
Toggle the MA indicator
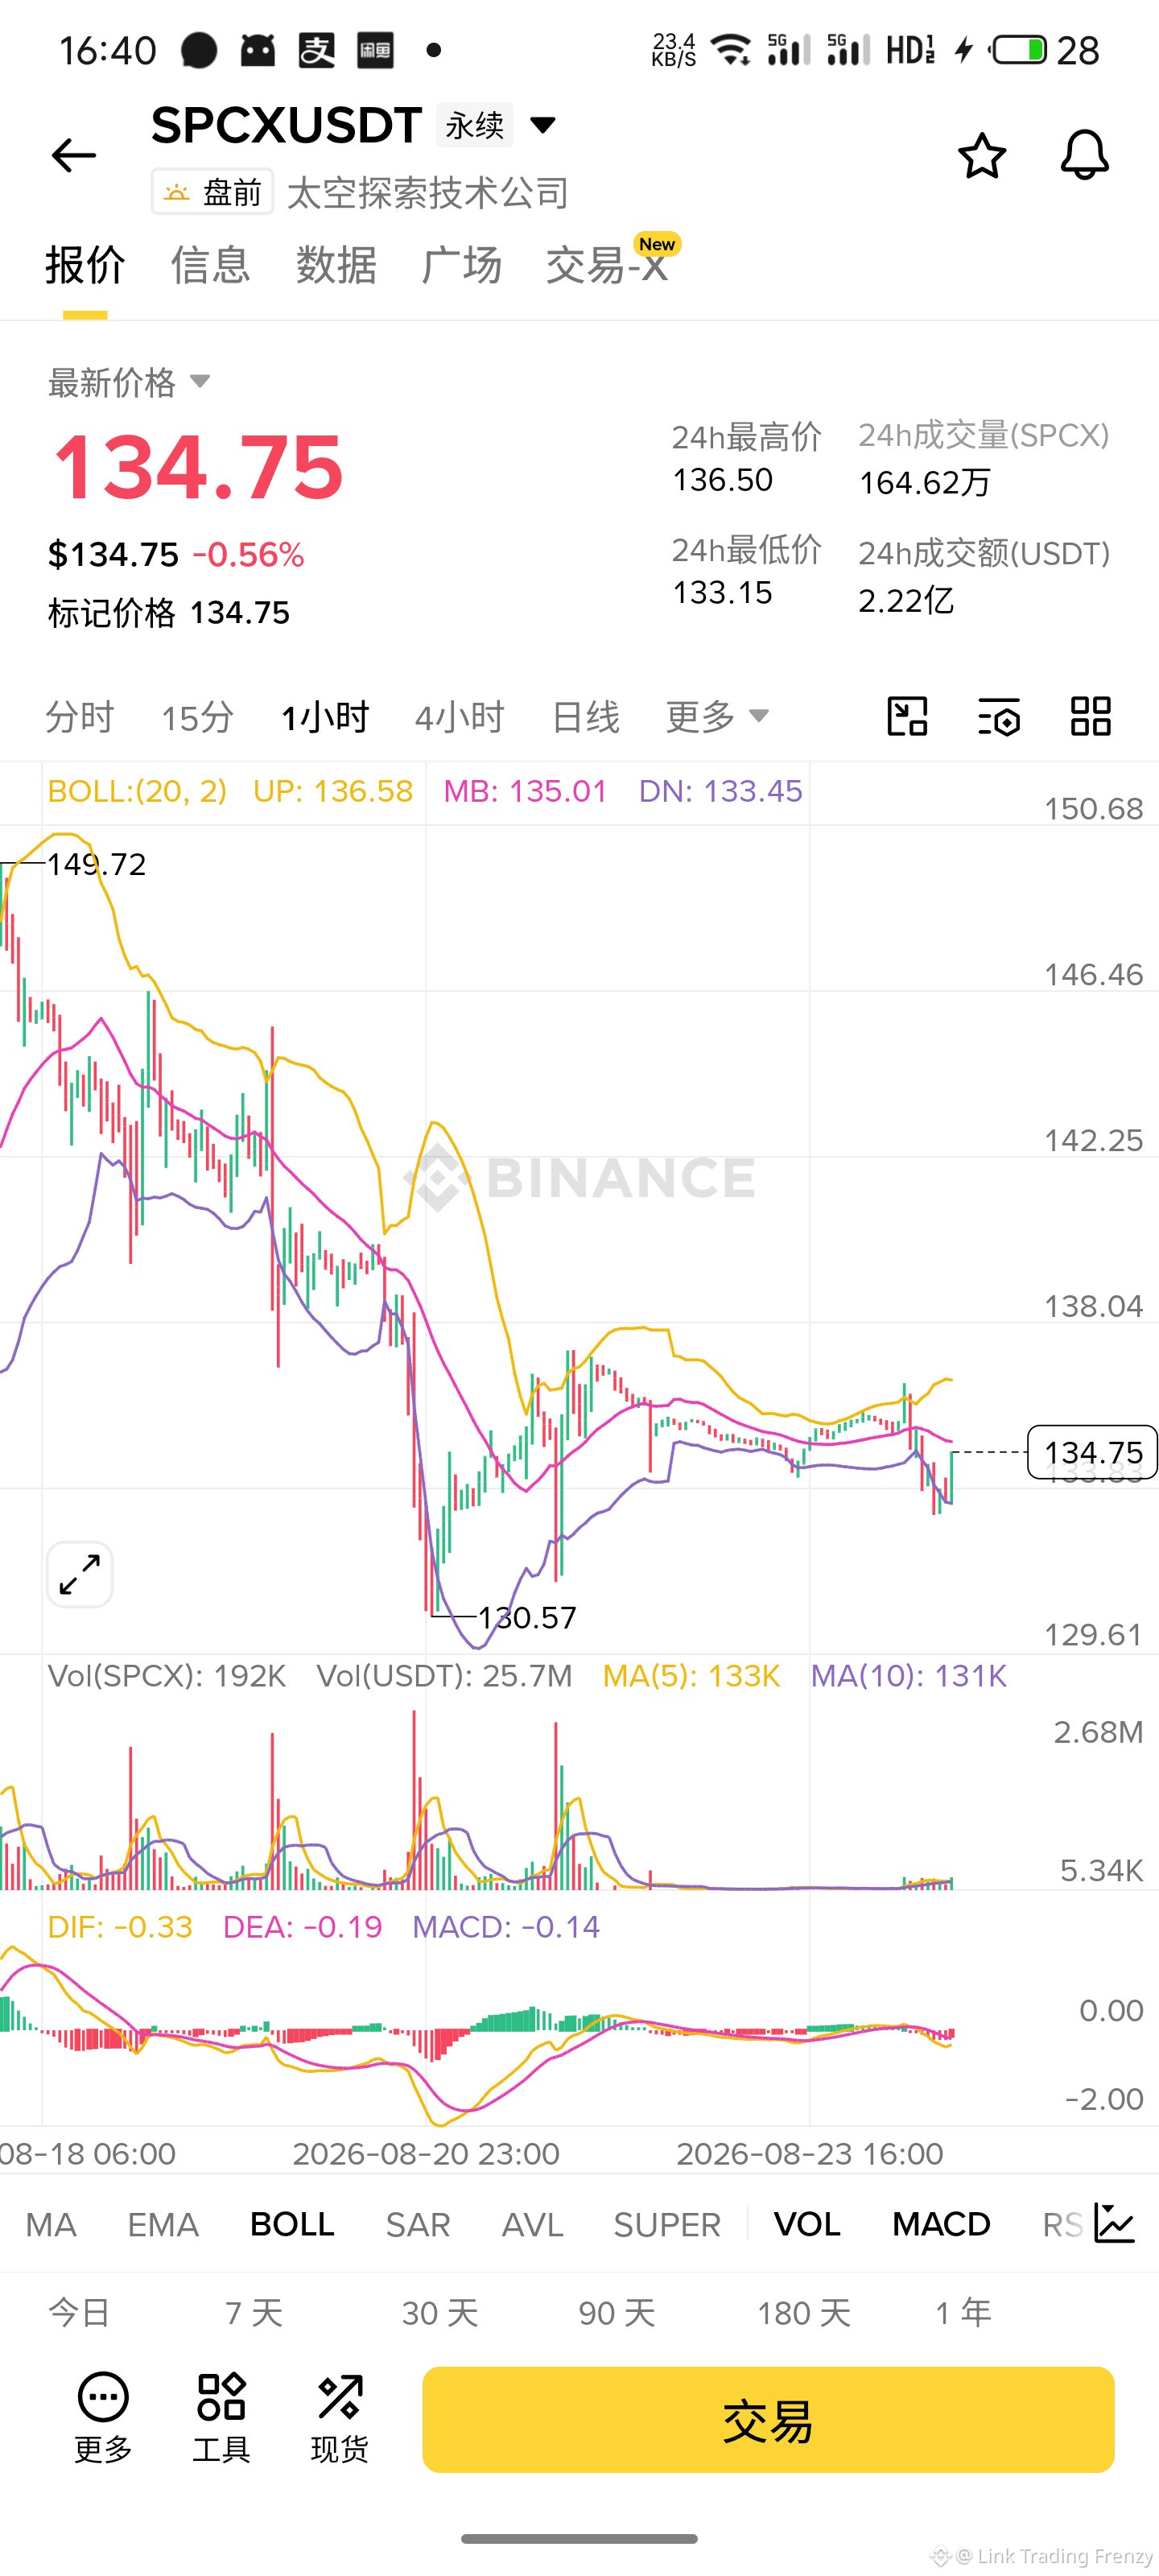point(51,2224)
